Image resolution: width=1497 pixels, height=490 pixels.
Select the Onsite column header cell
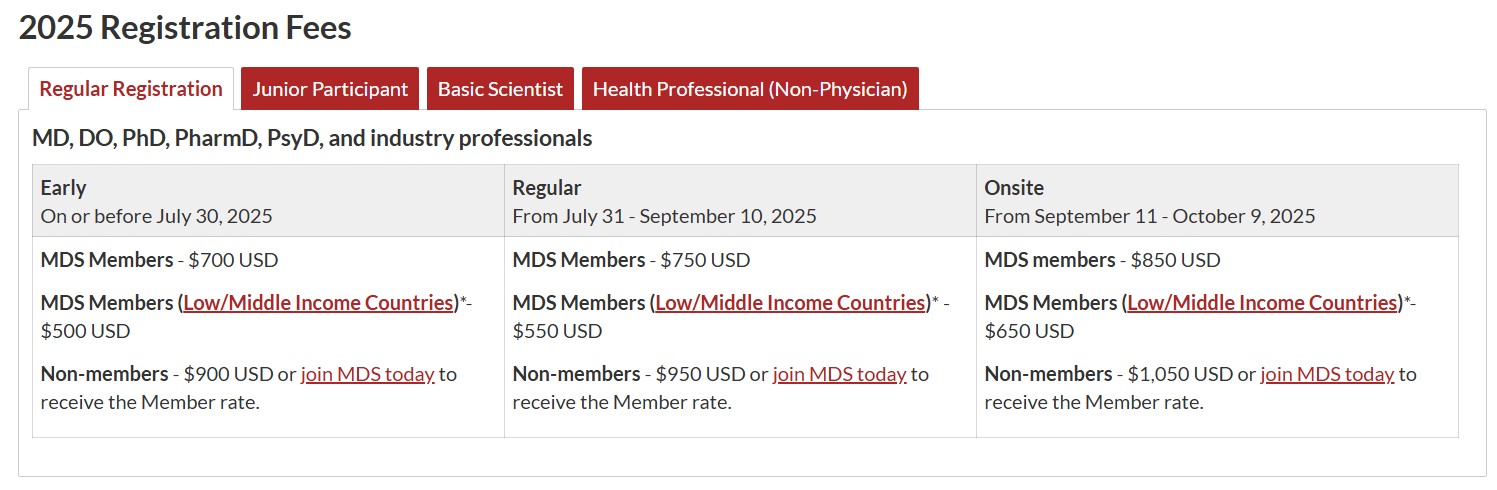point(1217,201)
